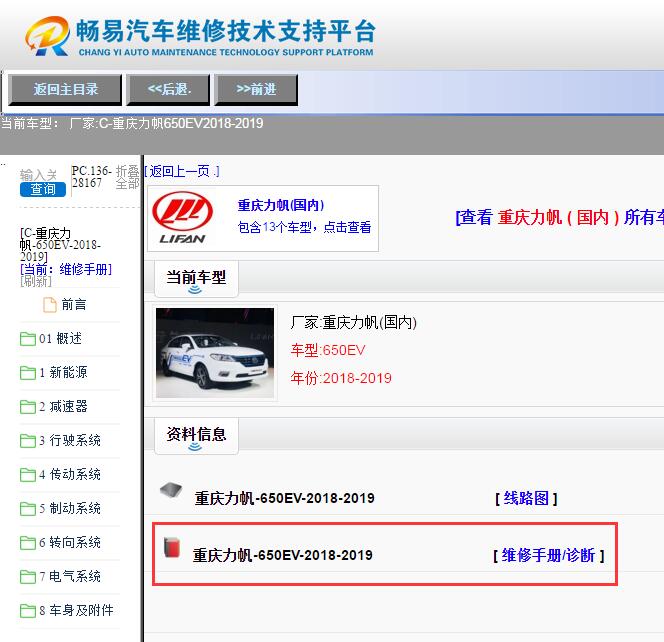
Task: Open the 前言 document in the tree
Action: point(74,304)
